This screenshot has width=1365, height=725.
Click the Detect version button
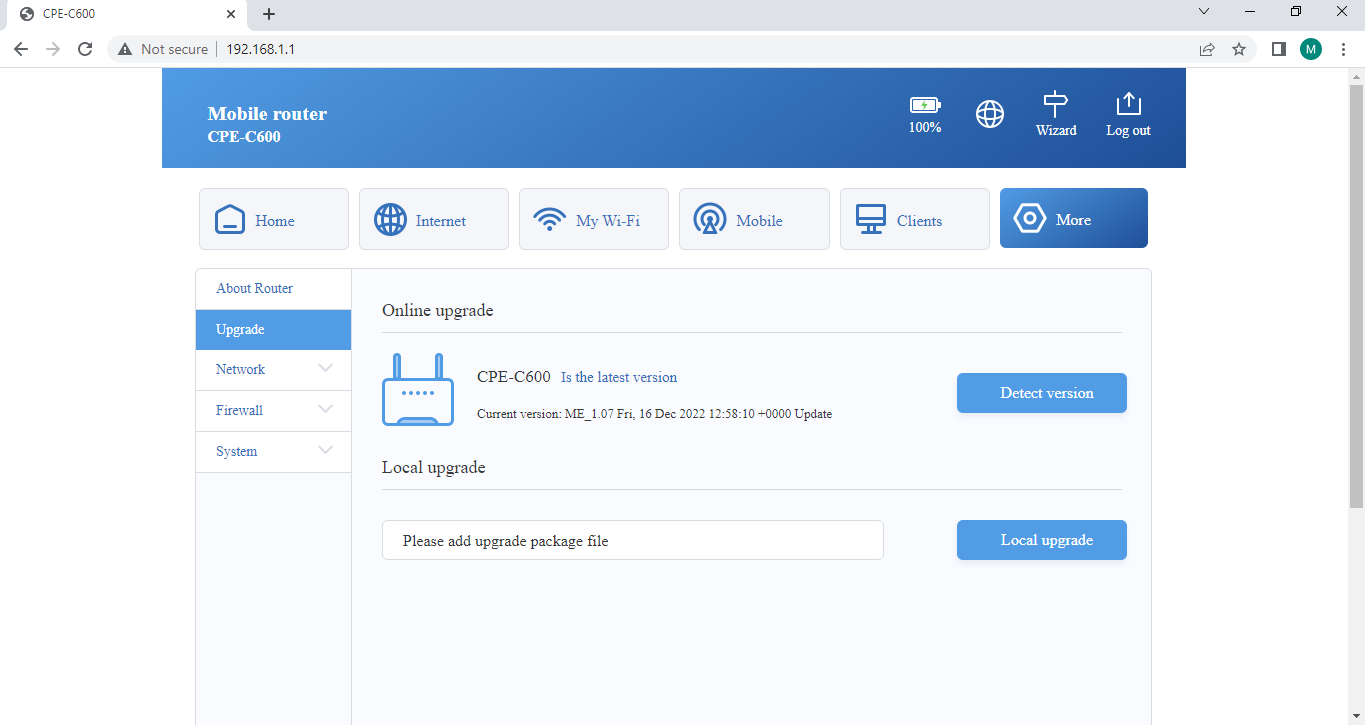[x=1042, y=393]
